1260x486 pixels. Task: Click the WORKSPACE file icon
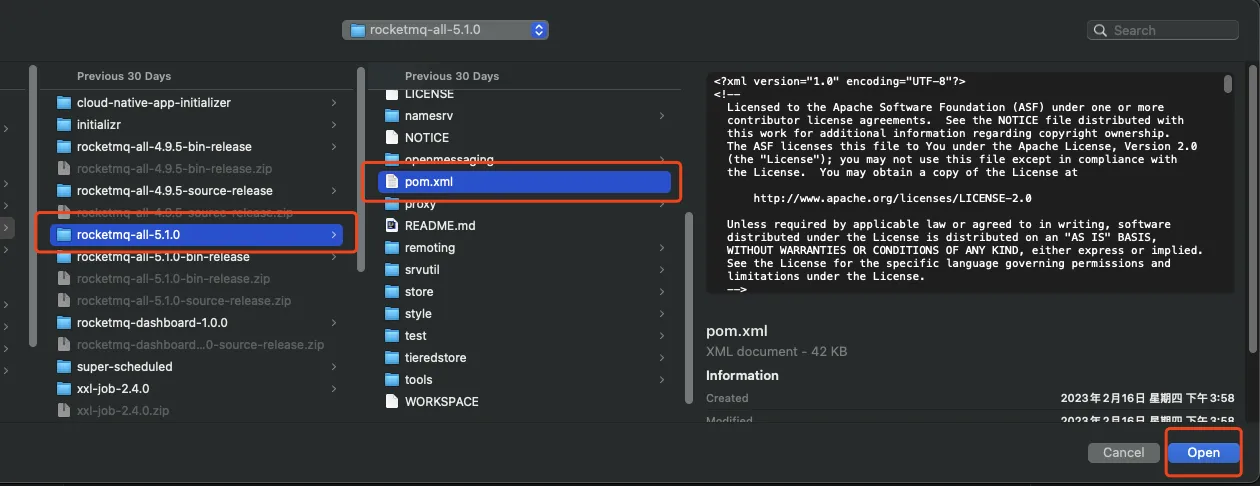(x=393, y=402)
